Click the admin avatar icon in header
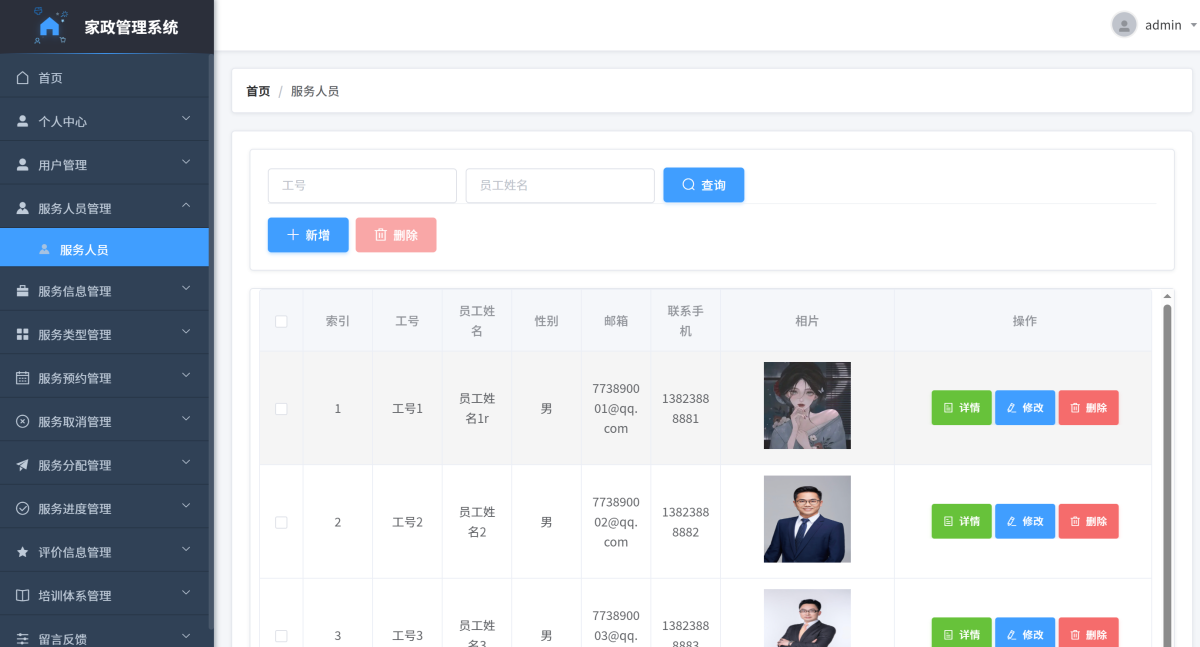Screen dimensions: 1200x647 1124,25
